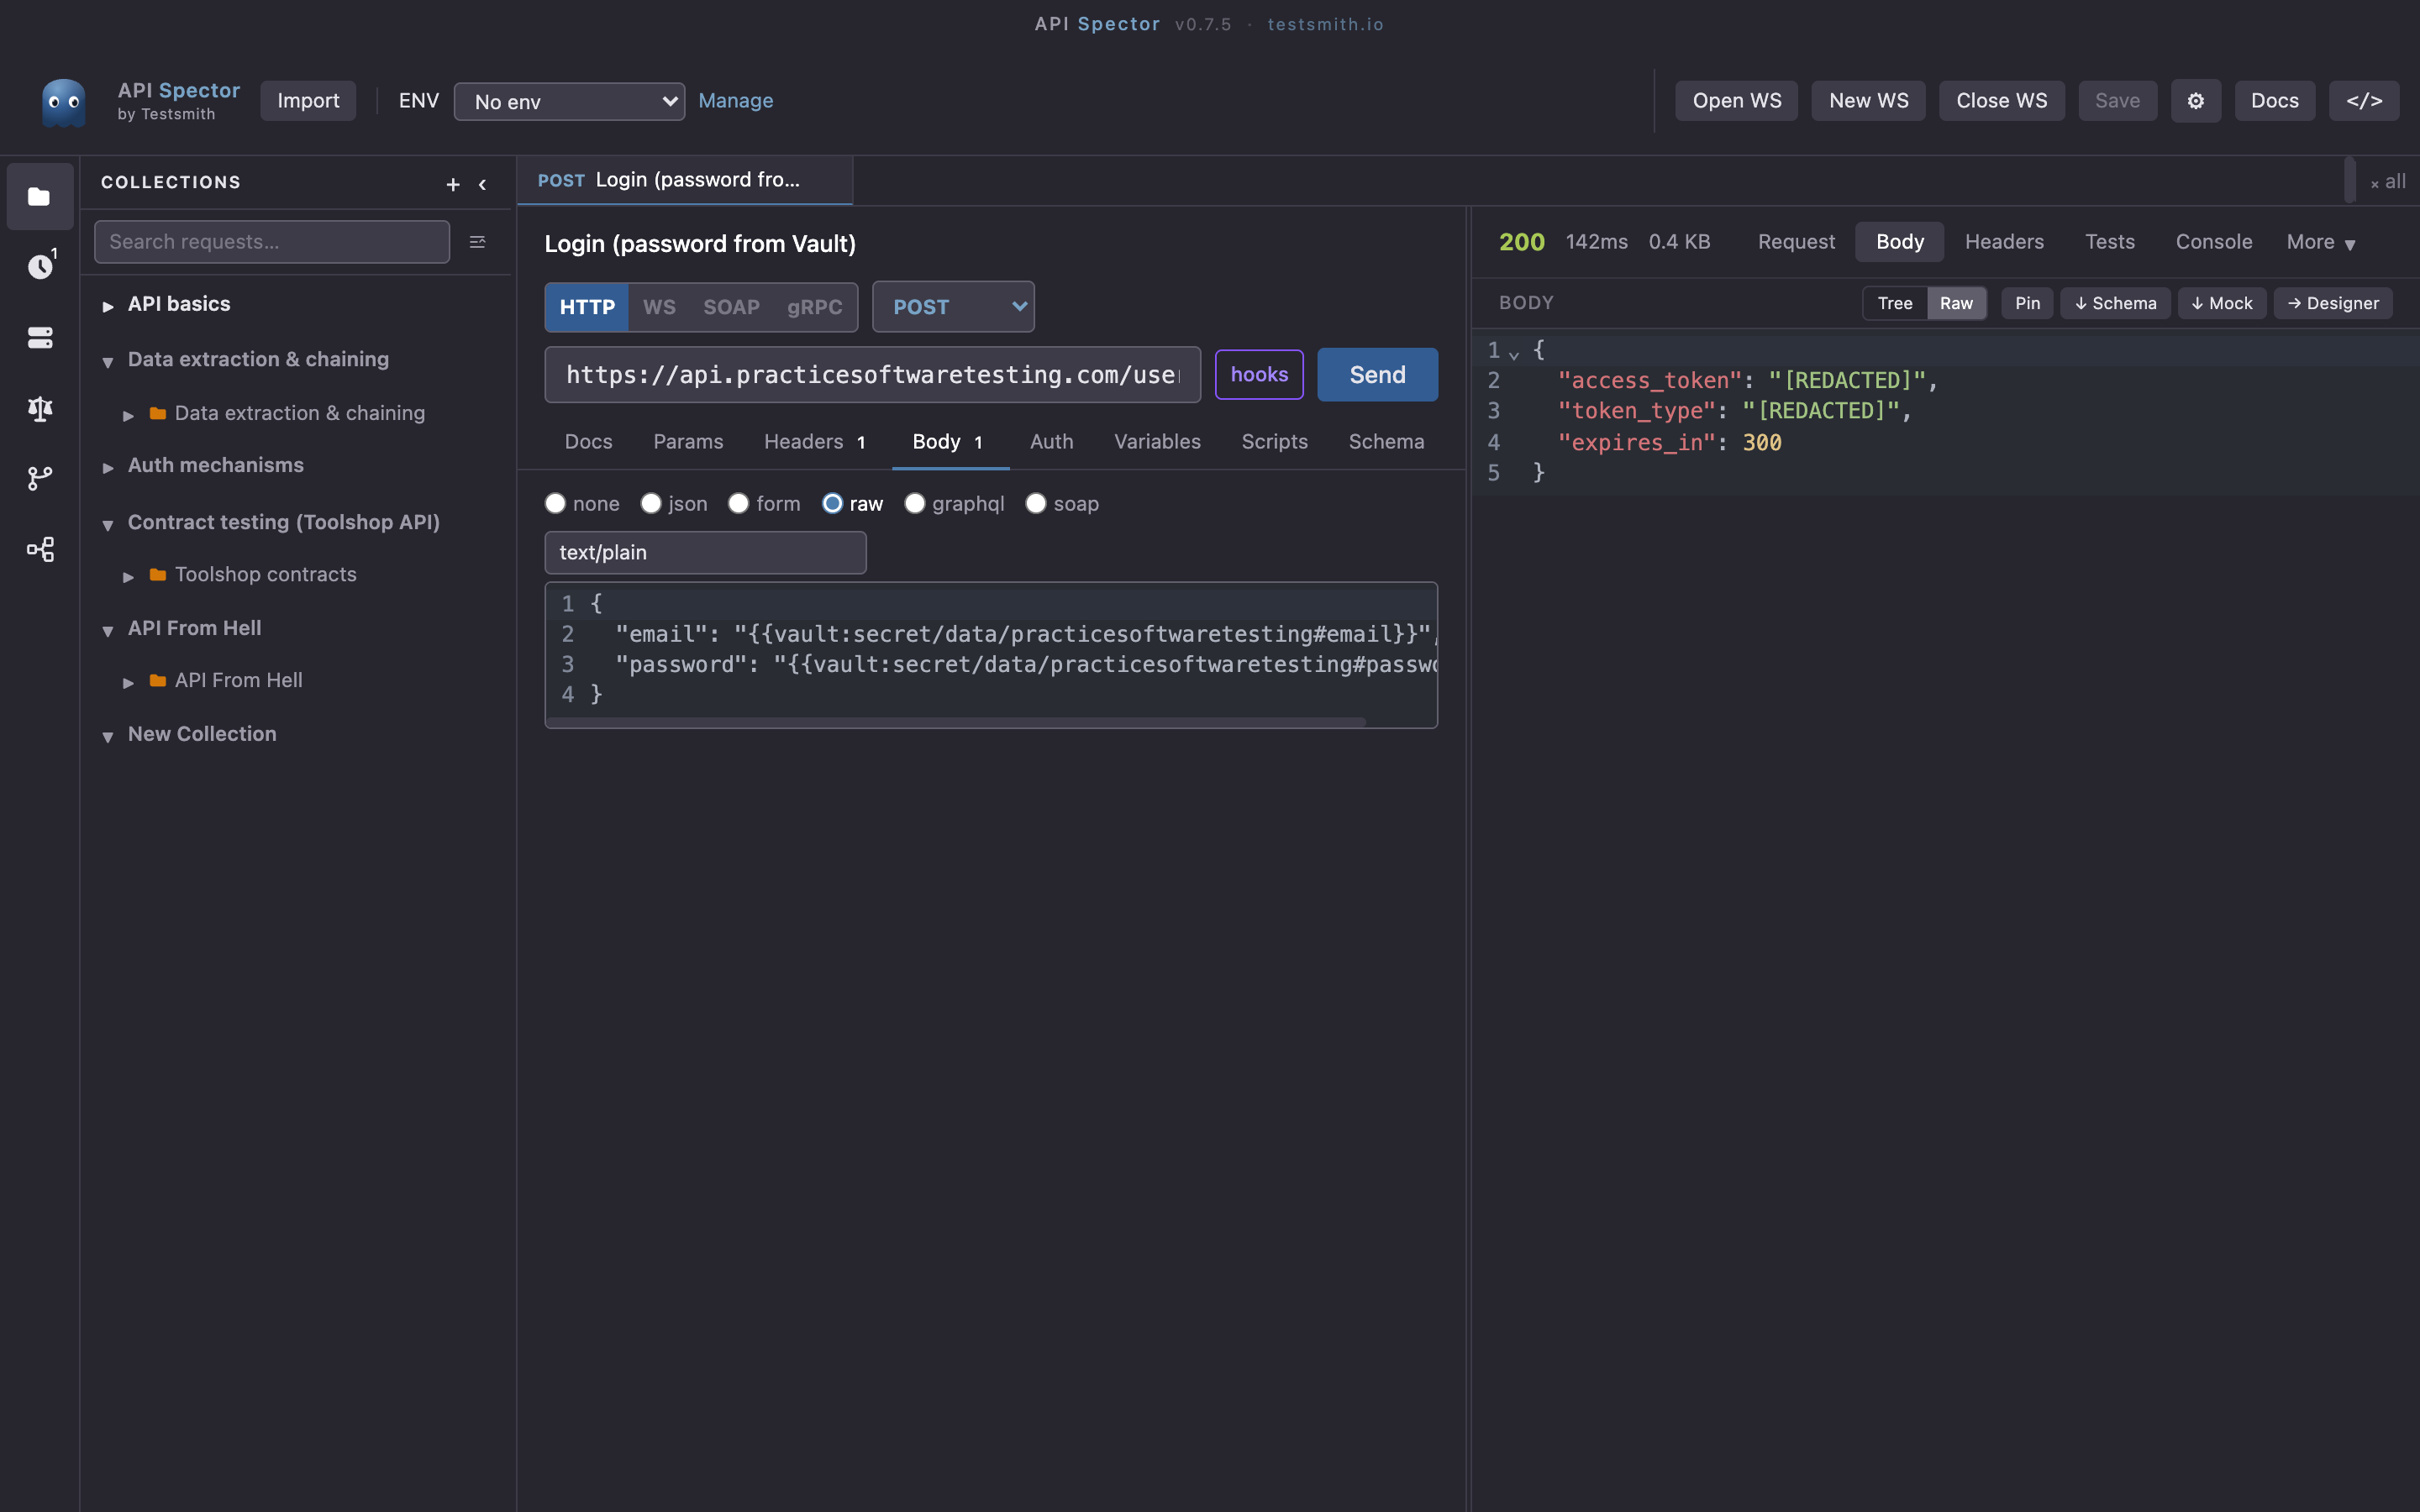Open the flow diagram sidebar icon
The width and height of the screenshot is (2420, 1512).
coord(39,549)
